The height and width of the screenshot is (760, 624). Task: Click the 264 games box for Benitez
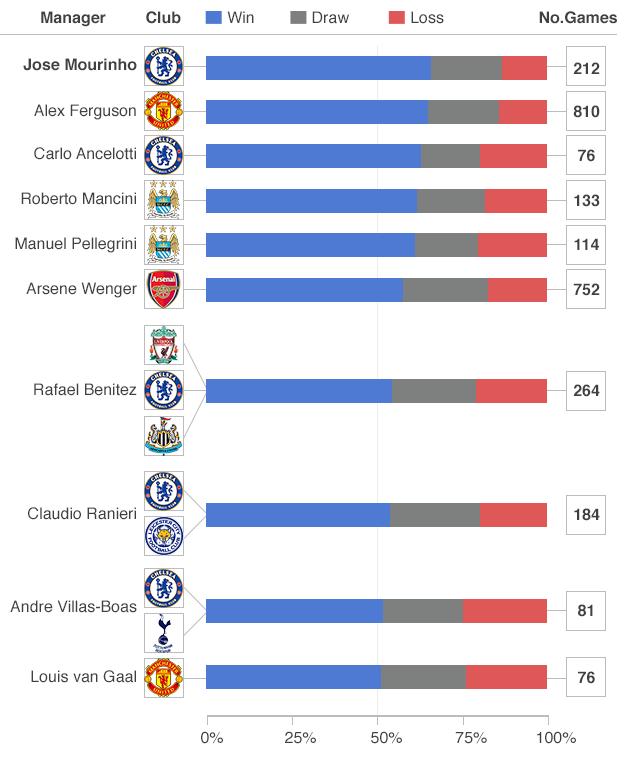pos(586,391)
